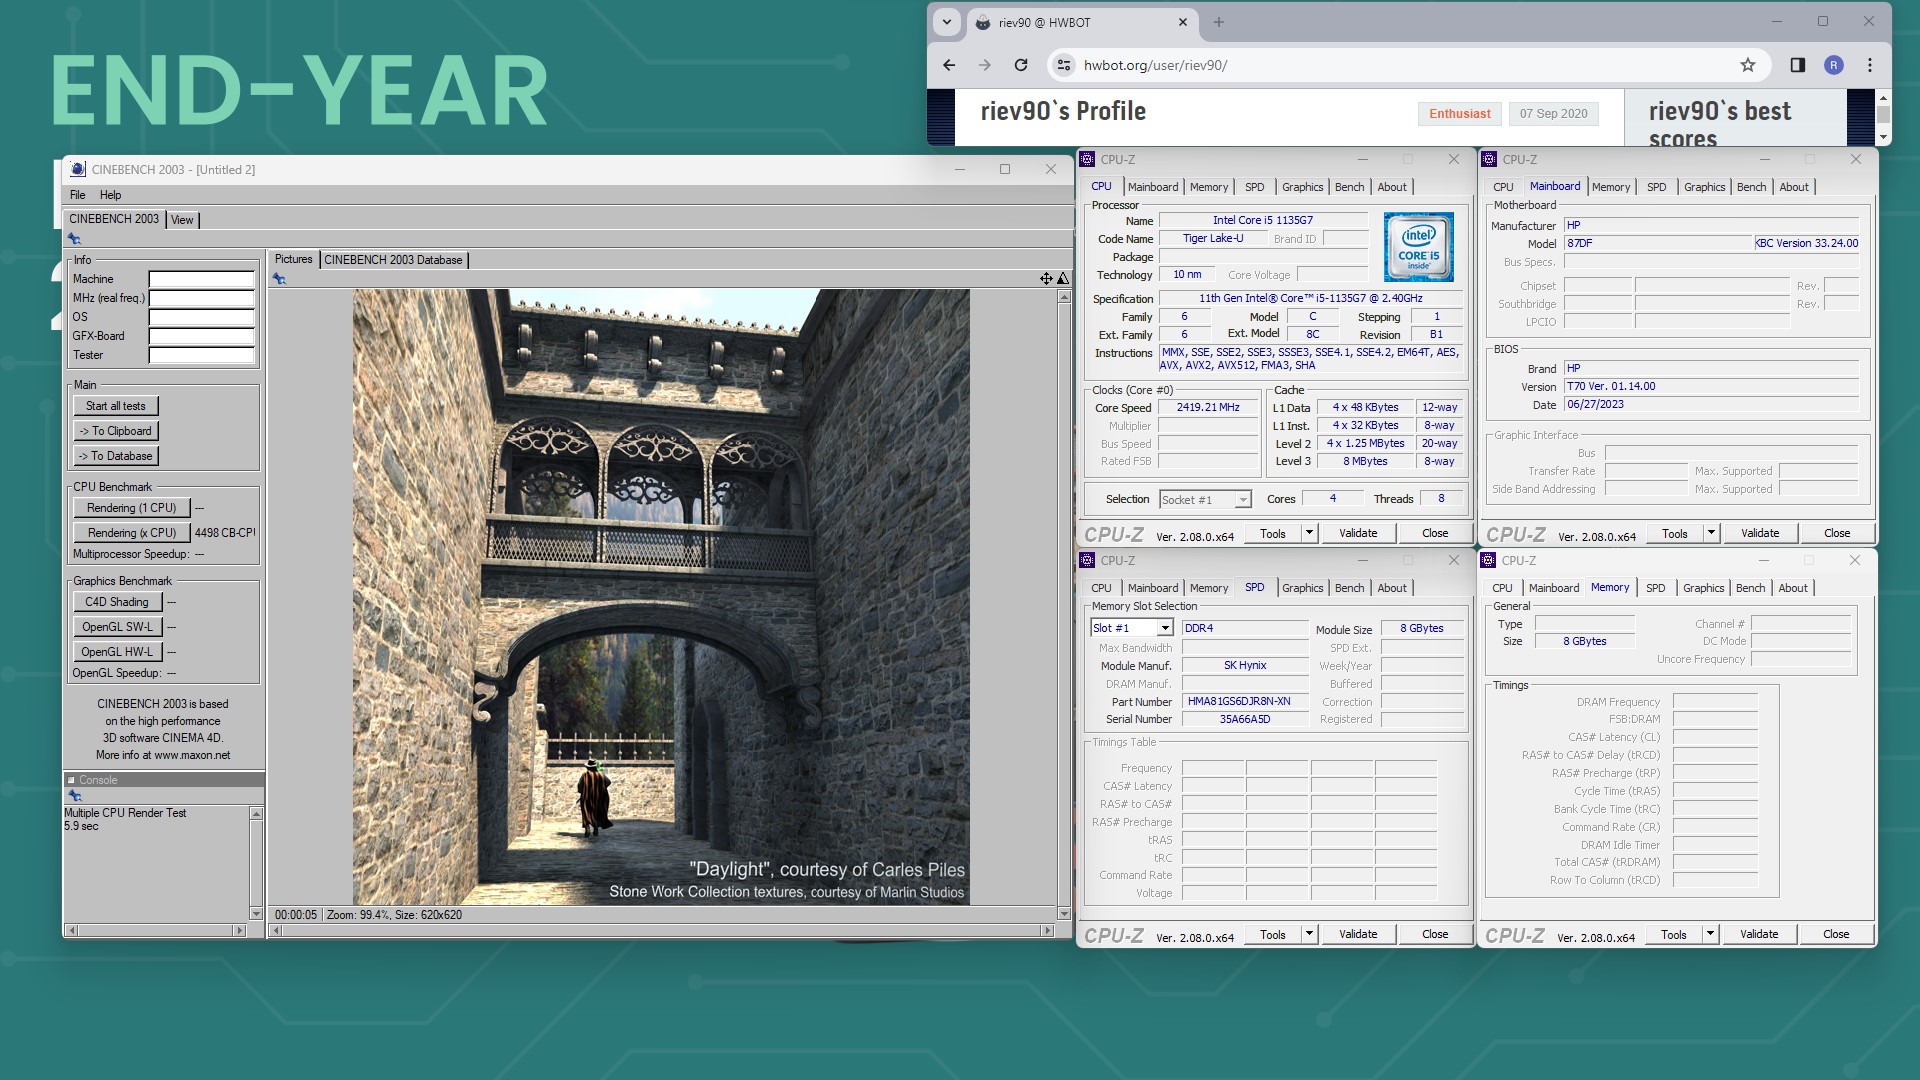Select the Pictures tab
1920x1080 pixels.
[x=294, y=259]
